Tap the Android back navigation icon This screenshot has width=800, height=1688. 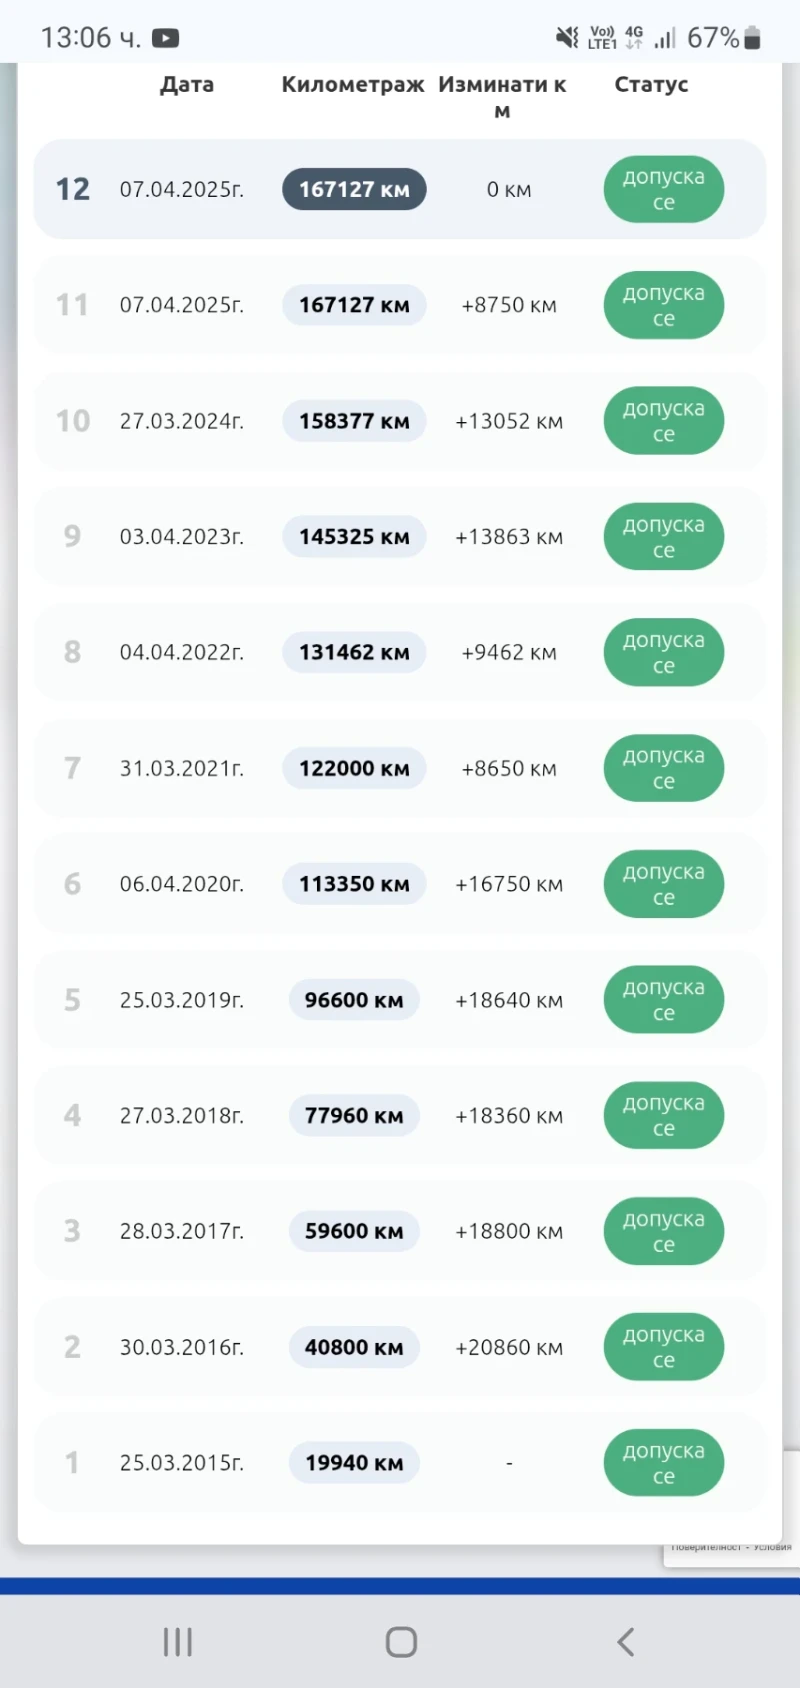pyautogui.click(x=626, y=1642)
